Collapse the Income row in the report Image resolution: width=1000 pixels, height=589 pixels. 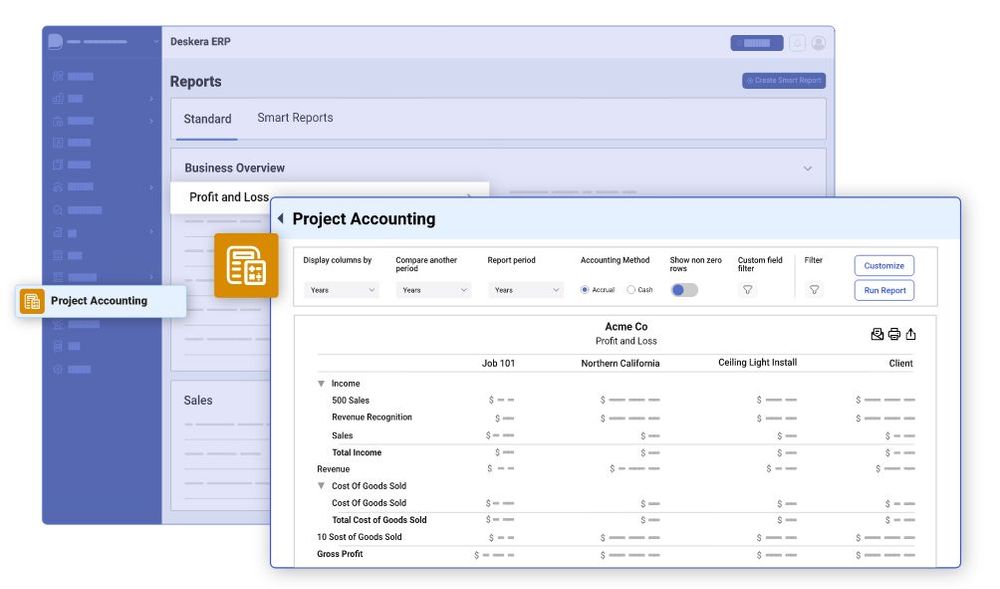(x=321, y=383)
